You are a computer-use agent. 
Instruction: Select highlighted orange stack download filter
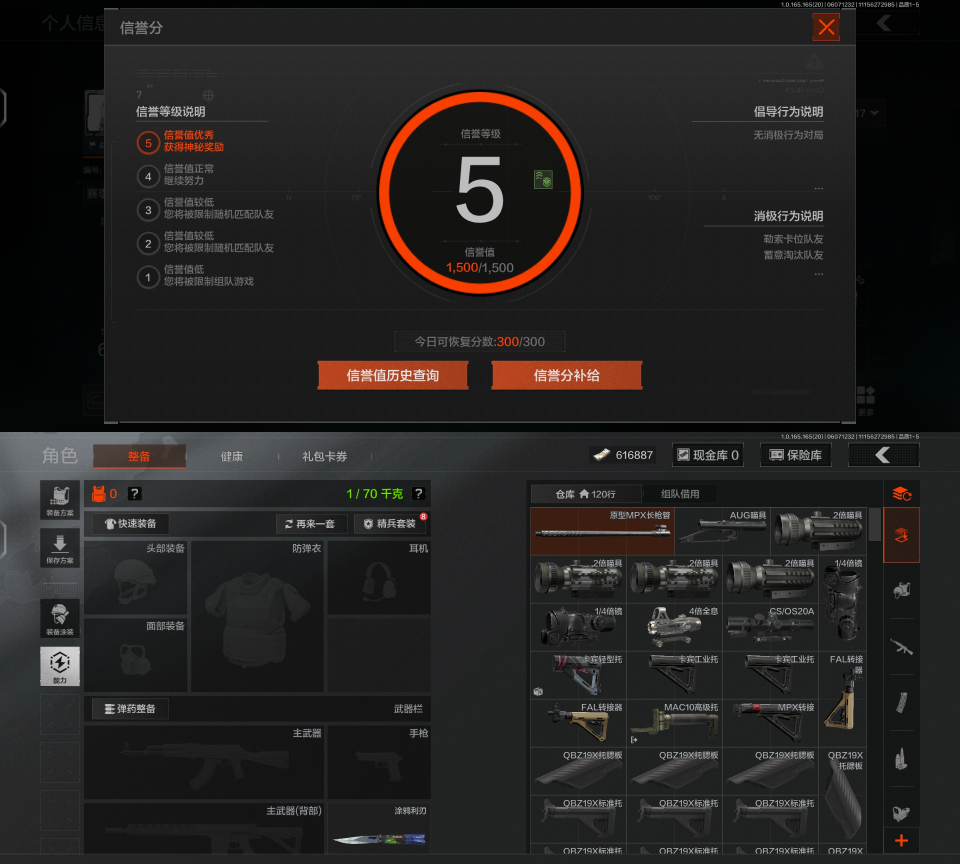click(901, 535)
